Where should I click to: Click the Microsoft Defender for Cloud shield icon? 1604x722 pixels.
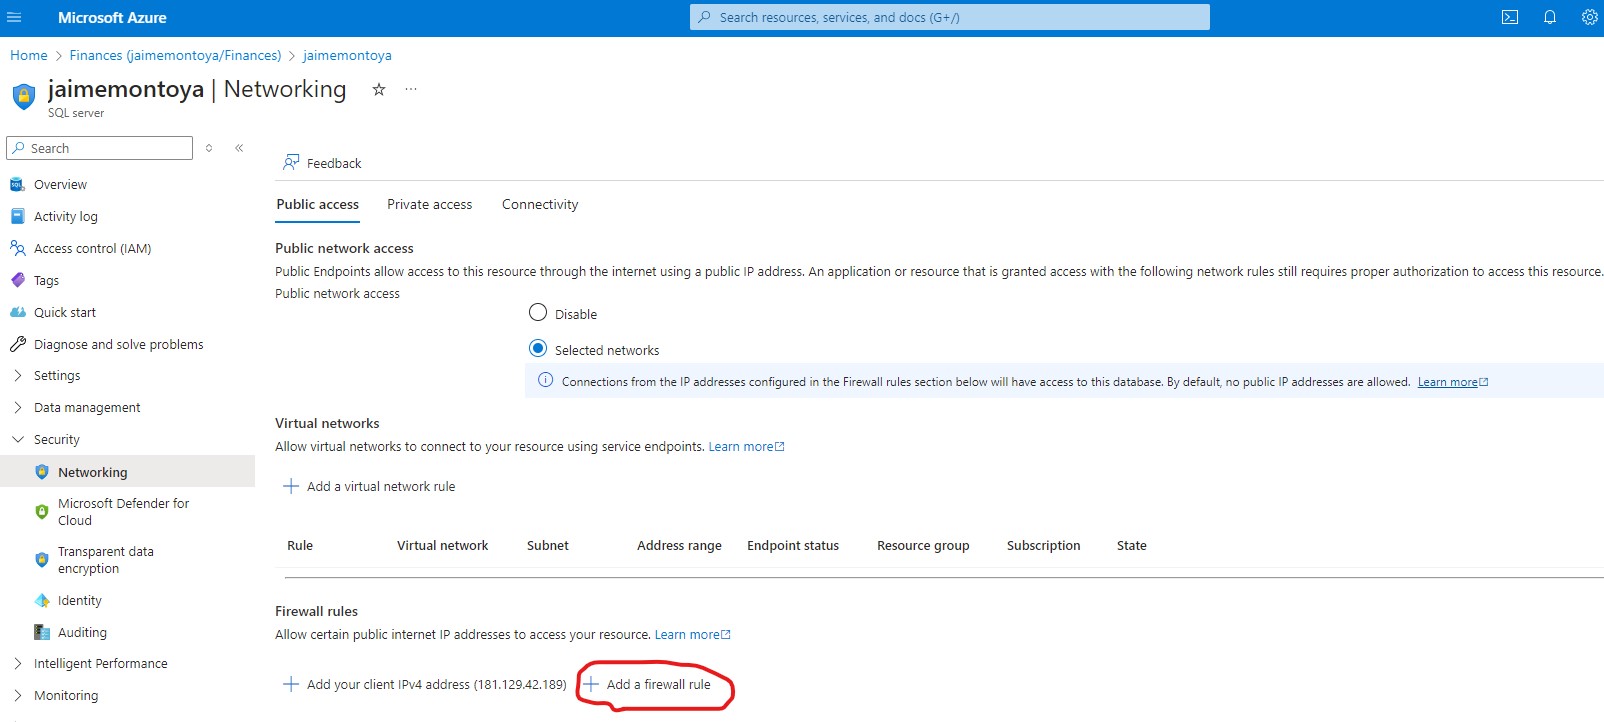click(x=42, y=511)
